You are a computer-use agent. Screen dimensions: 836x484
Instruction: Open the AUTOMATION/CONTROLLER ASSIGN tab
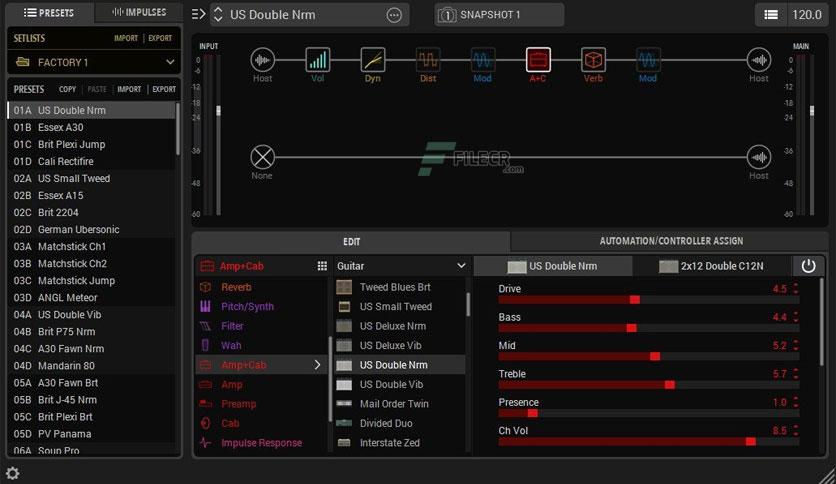671,241
